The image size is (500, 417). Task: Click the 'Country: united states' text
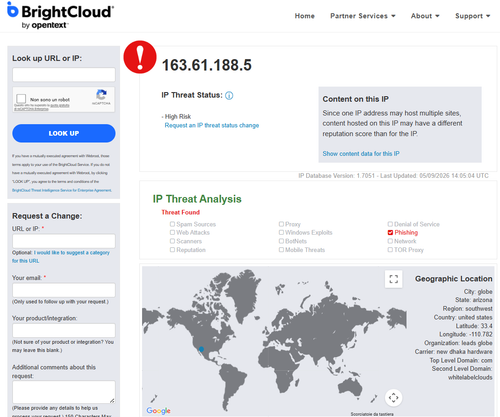pyautogui.click(x=463, y=317)
